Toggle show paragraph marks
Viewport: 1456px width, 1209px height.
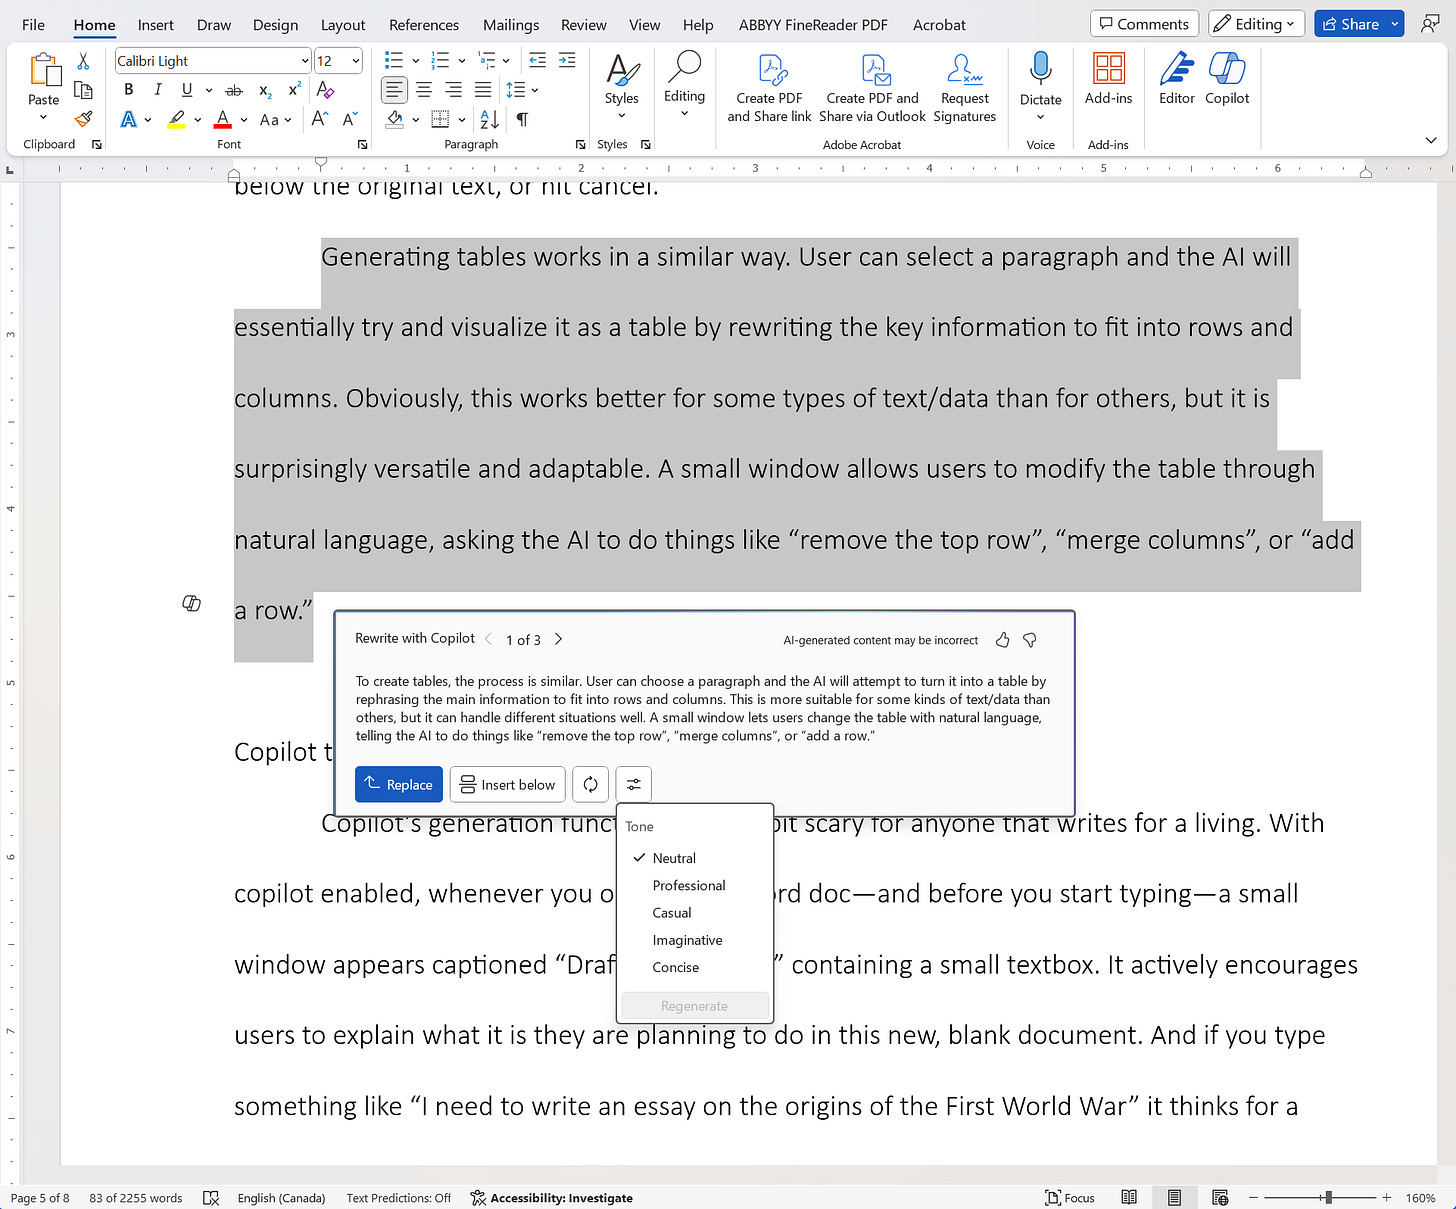point(522,119)
